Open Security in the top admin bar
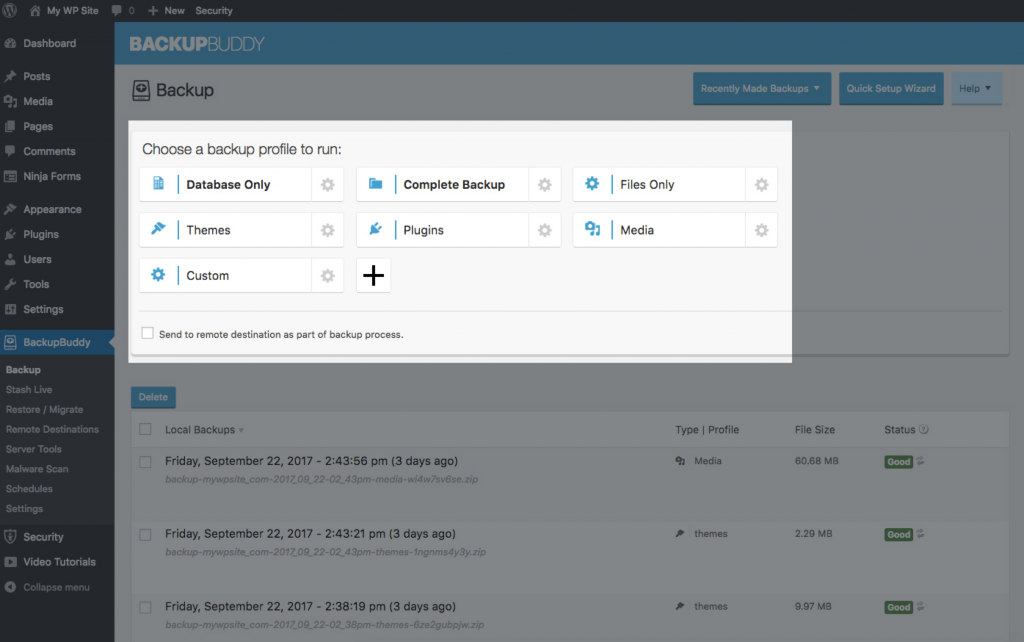1024x642 pixels. click(214, 10)
